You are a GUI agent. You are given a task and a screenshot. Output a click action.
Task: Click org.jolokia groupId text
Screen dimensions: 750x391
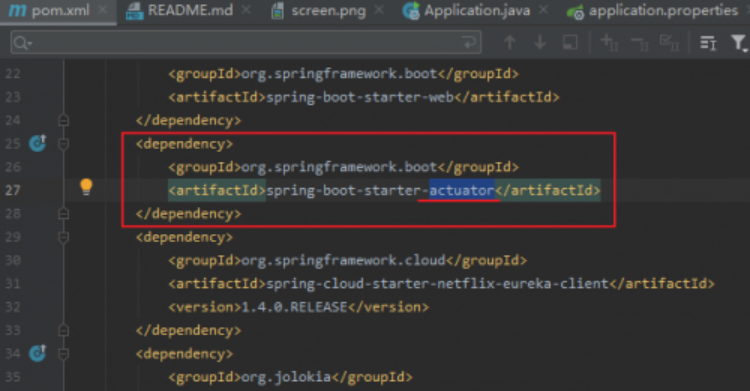[x=286, y=377]
